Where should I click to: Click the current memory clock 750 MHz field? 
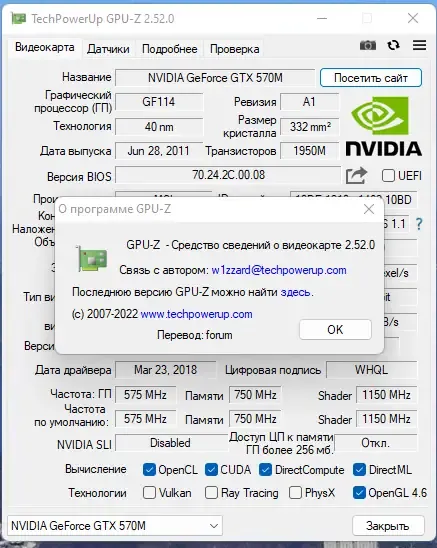[255, 395]
